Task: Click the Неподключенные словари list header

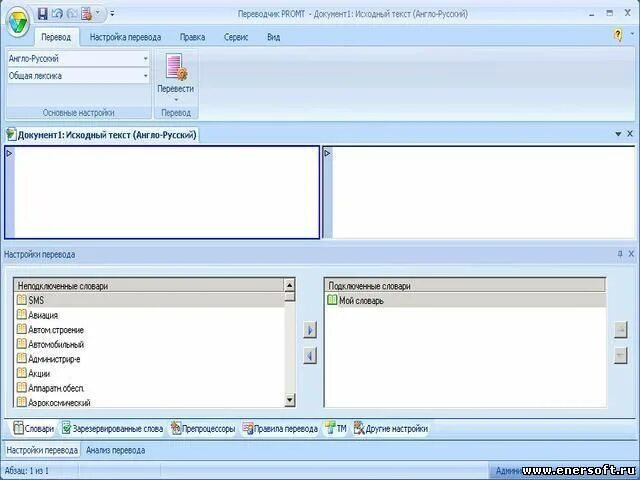Action: point(149,286)
